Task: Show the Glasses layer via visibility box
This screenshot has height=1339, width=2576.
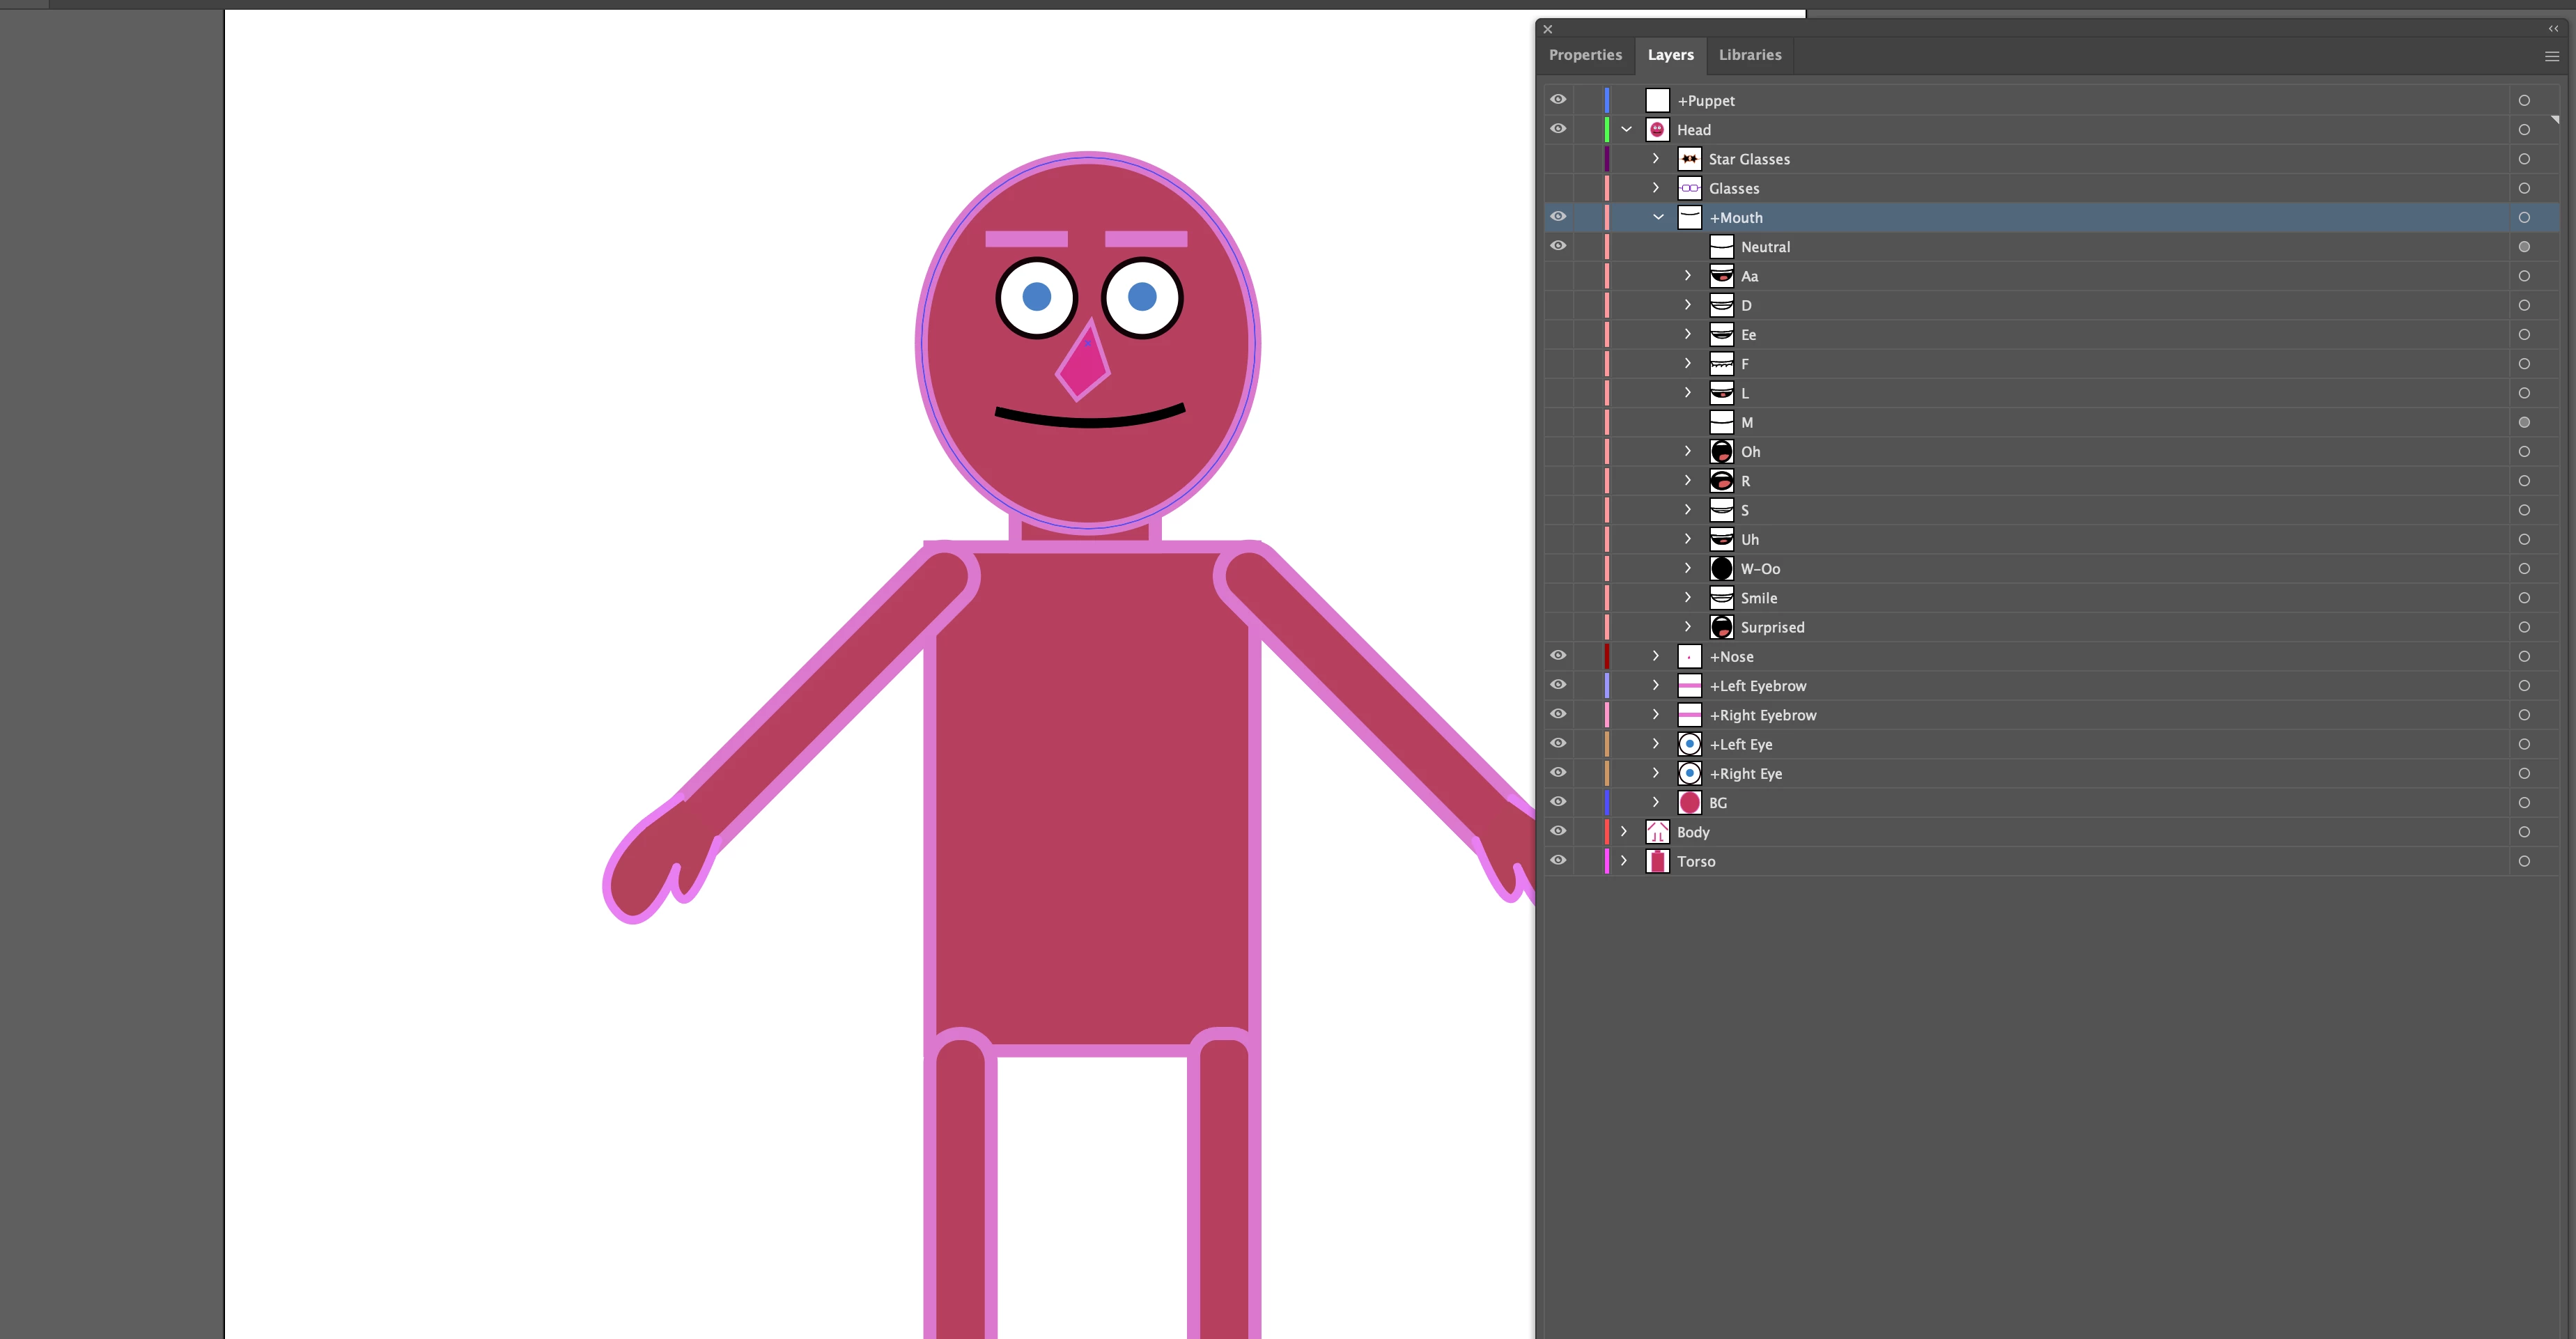Action: coord(1558,188)
